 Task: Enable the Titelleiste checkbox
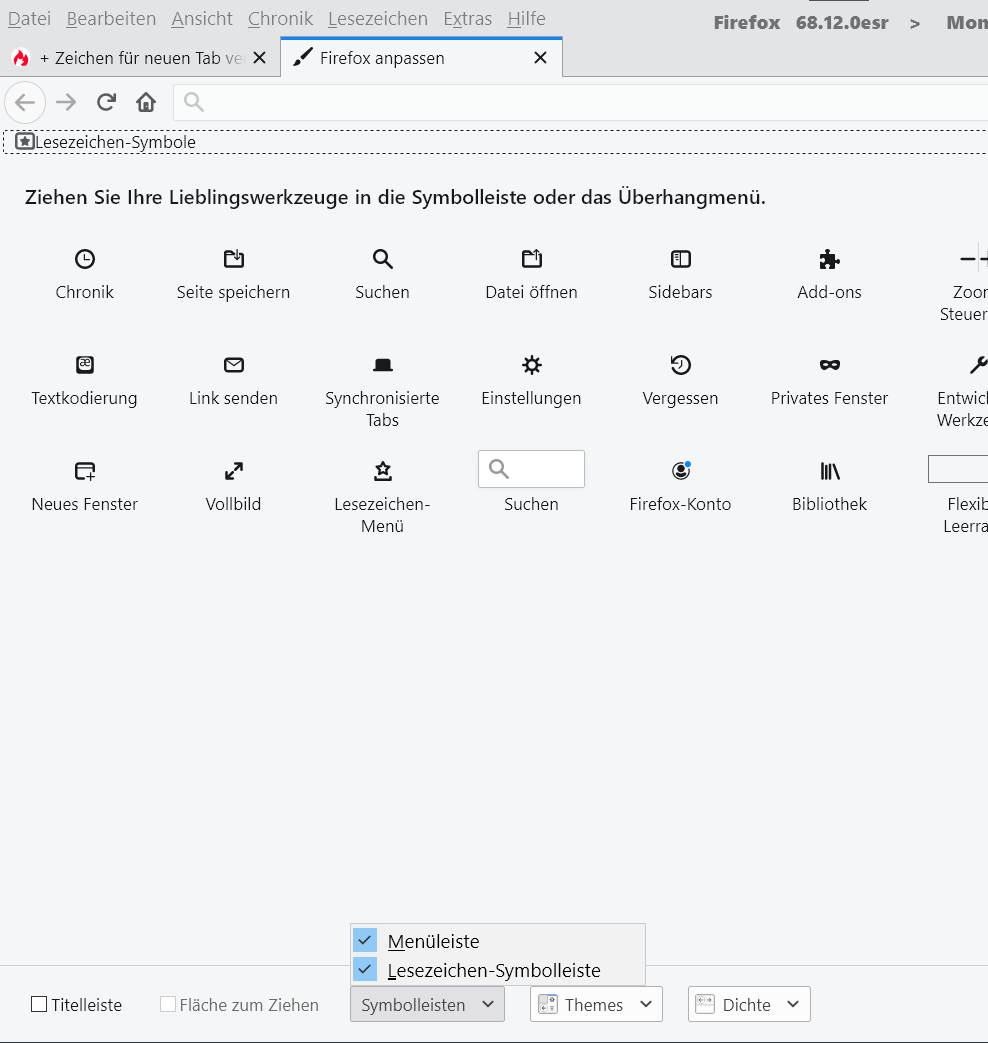(39, 1004)
